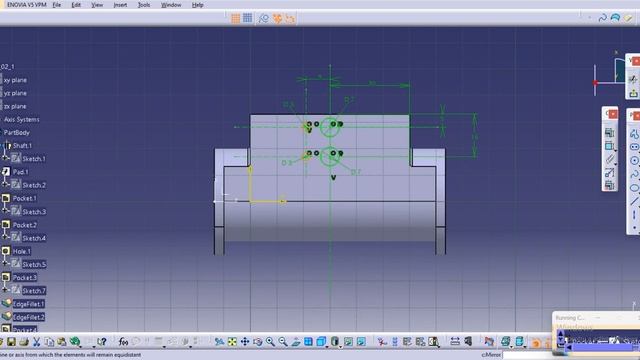The image size is (640, 360).
Task: Select the Pan tool icon
Action: [x=244, y=342]
